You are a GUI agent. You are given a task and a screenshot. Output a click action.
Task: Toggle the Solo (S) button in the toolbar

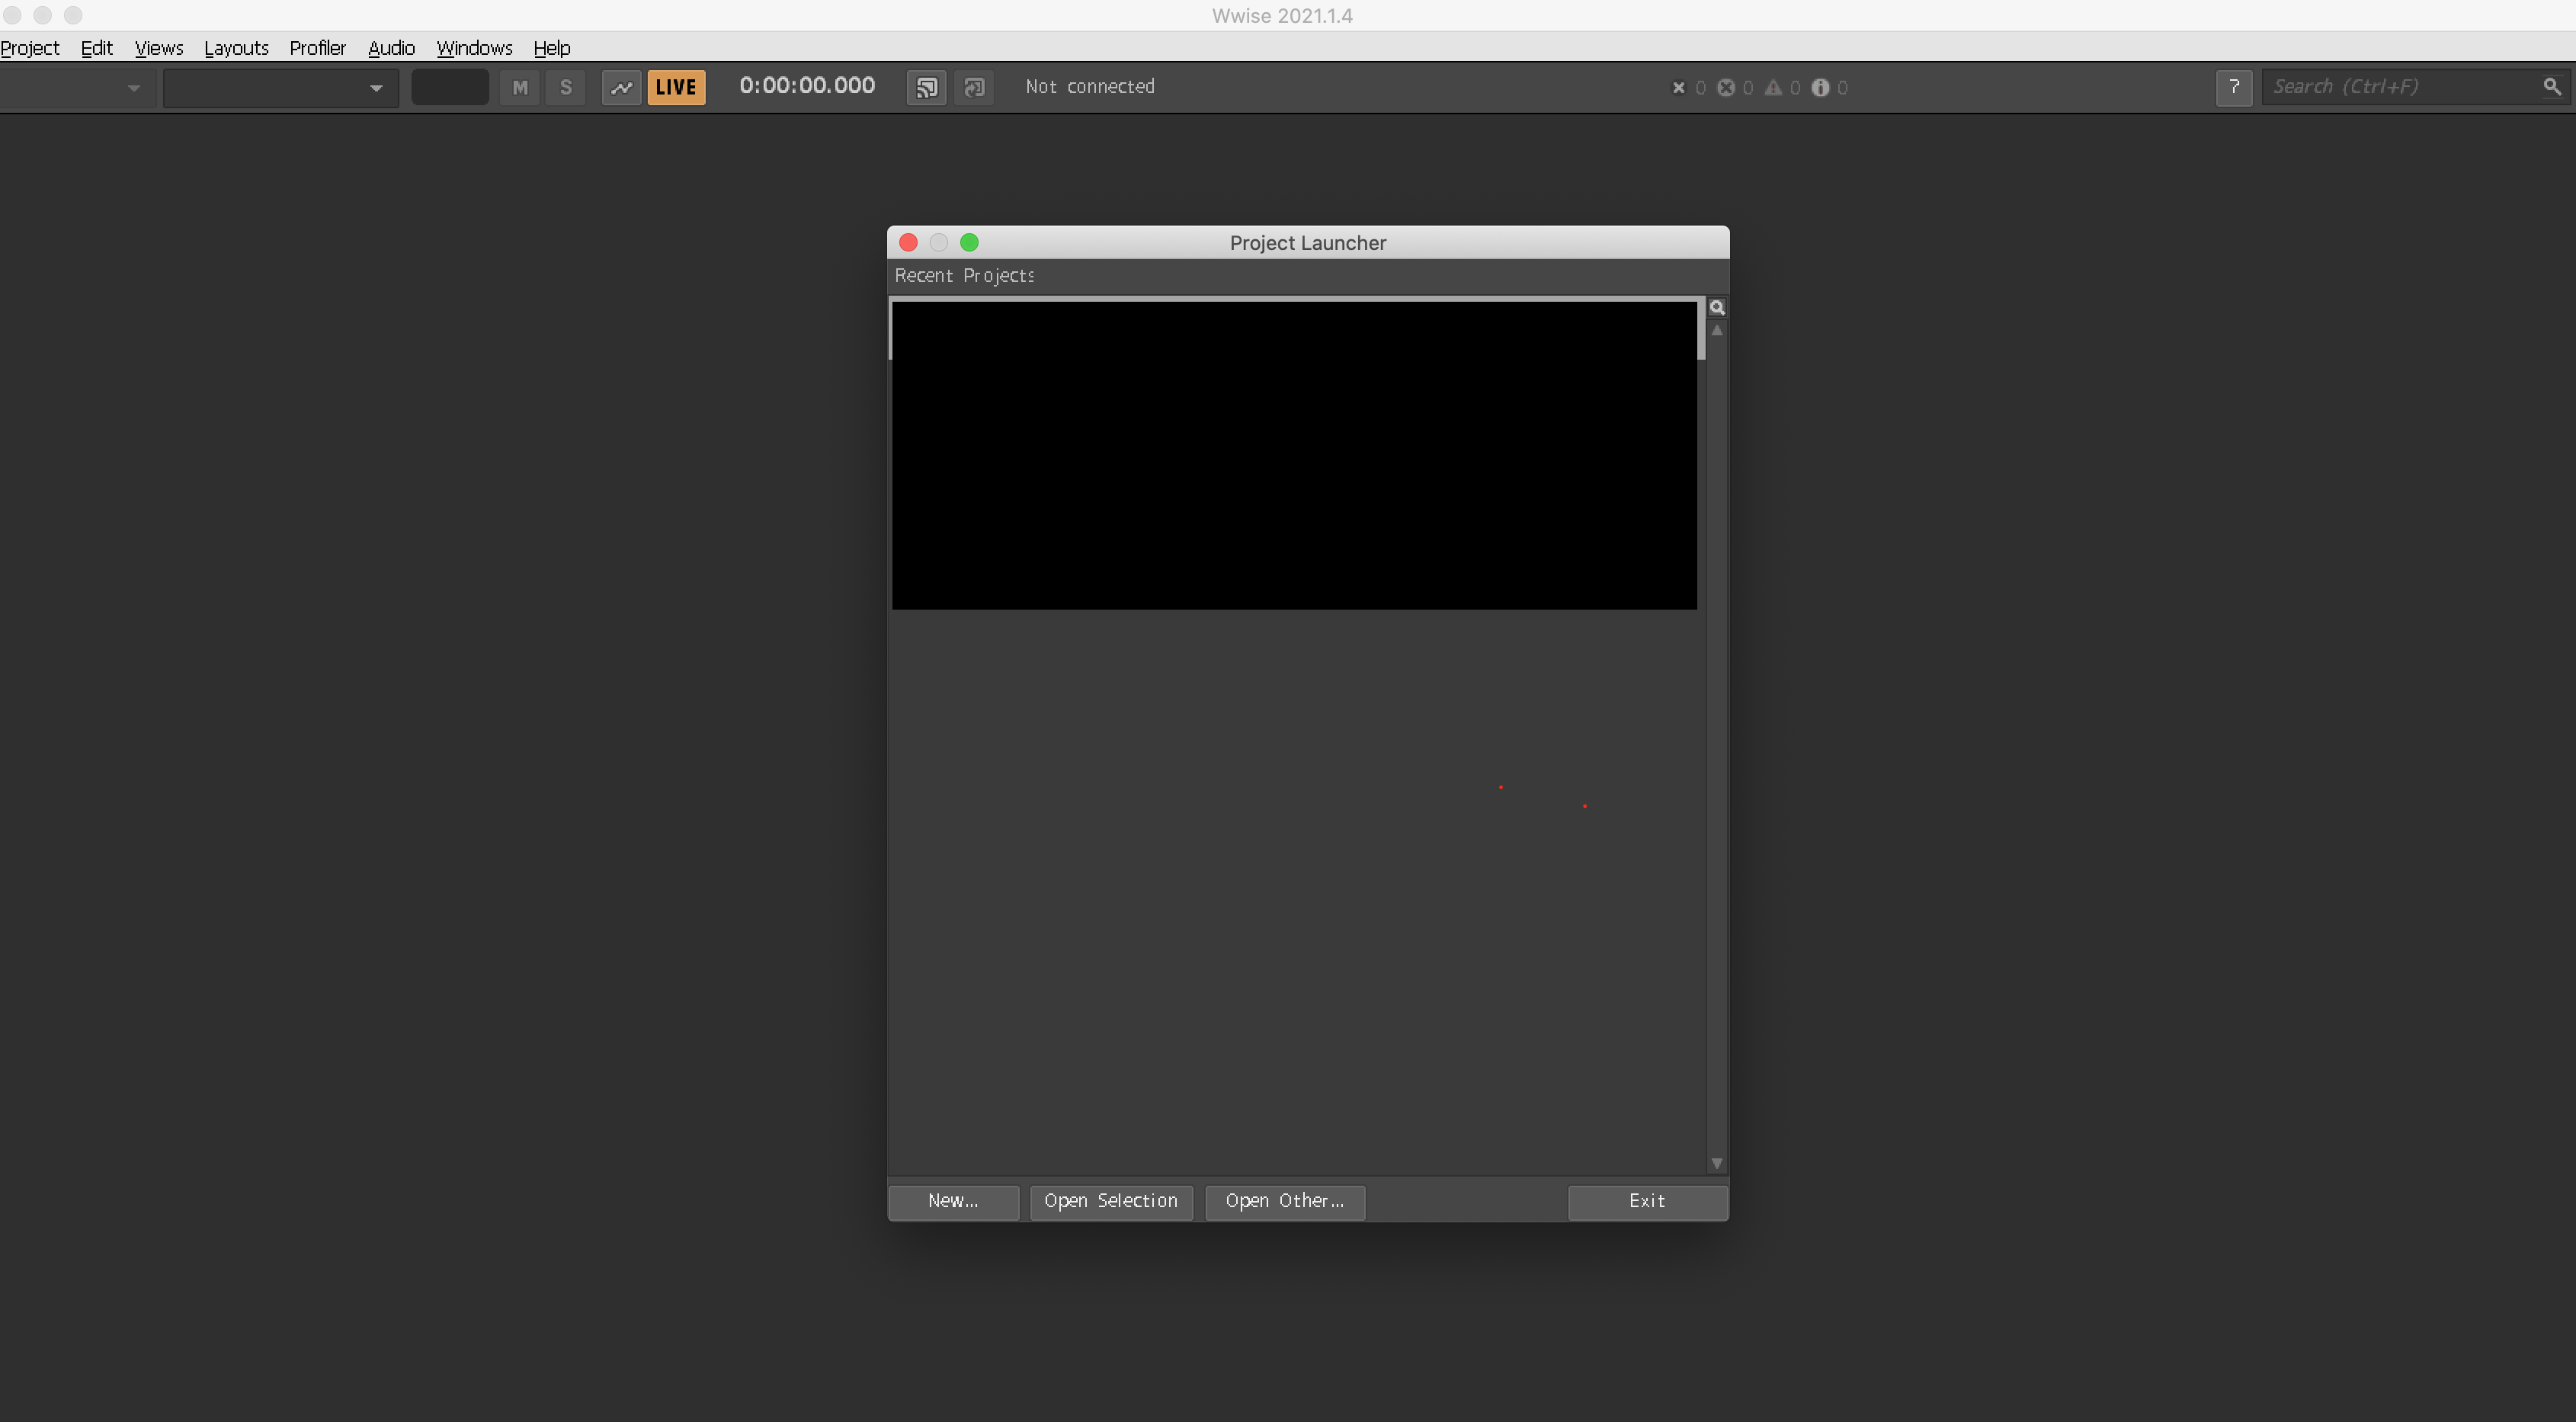coord(566,87)
